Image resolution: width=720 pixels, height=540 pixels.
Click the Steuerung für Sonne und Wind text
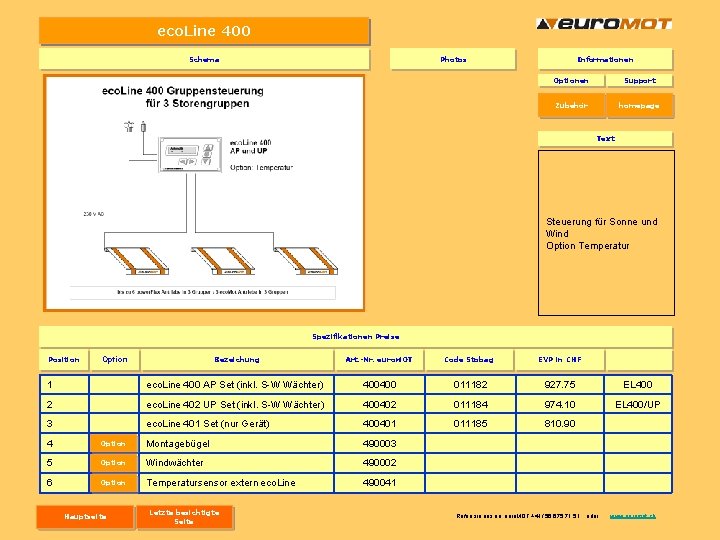[602, 228]
